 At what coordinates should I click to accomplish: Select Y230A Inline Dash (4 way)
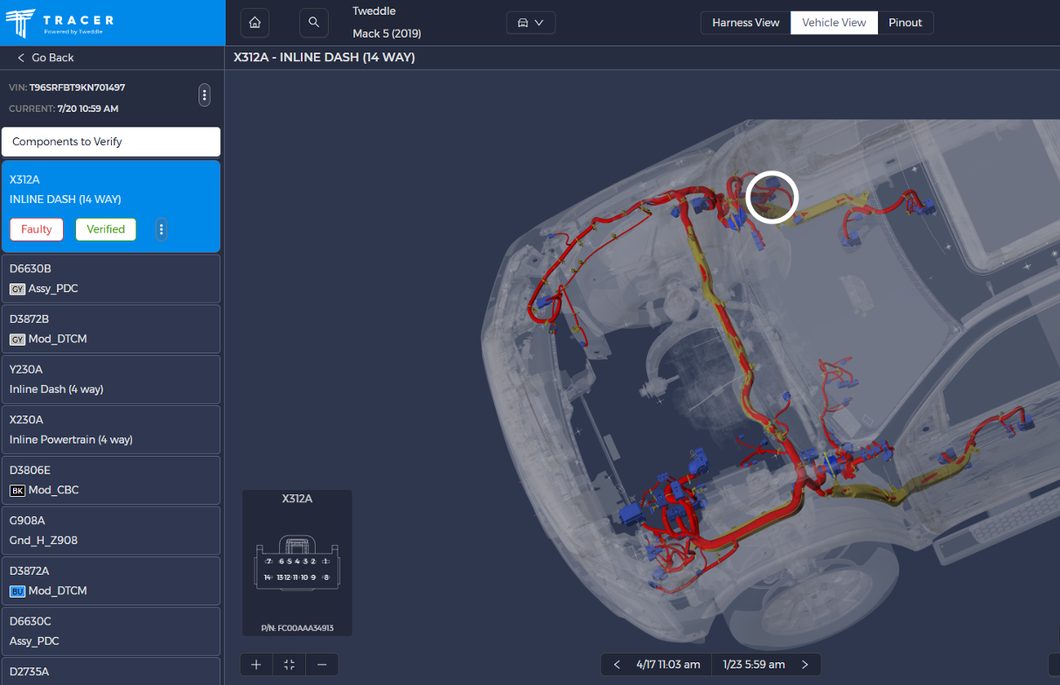pyautogui.click(x=111, y=379)
